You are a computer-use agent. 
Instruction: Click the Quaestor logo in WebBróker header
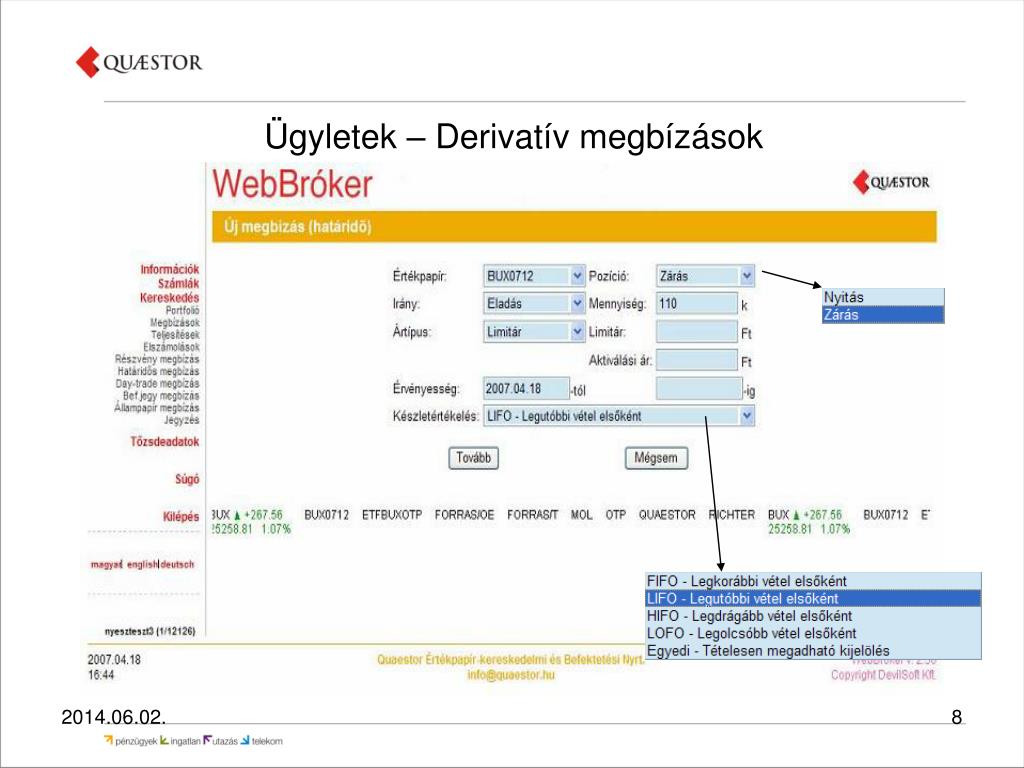(x=891, y=182)
